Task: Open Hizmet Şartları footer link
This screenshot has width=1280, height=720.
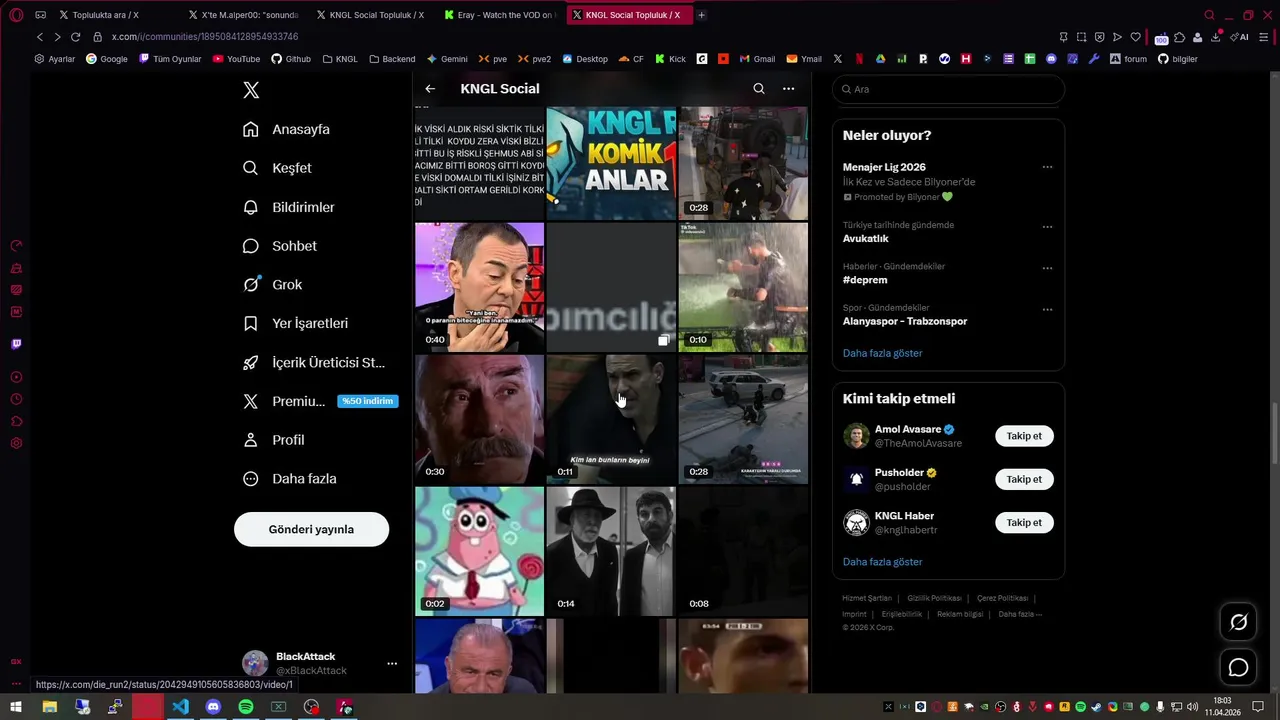Action: 867,598
